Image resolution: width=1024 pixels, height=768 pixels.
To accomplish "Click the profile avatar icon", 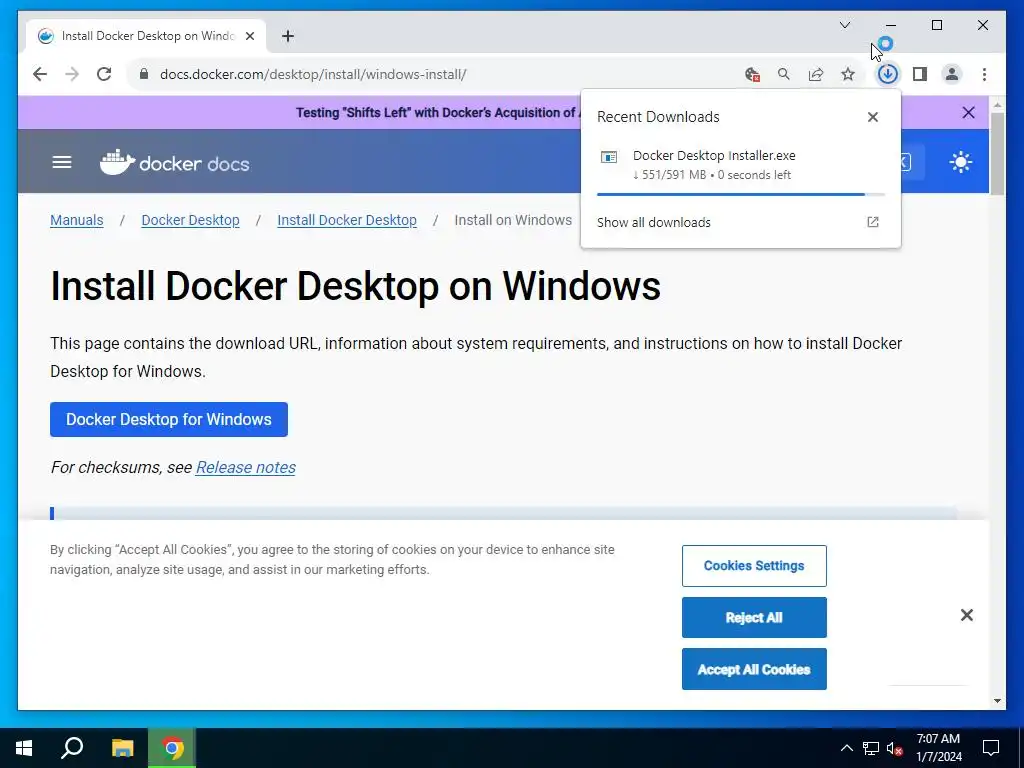I will point(952,74).
